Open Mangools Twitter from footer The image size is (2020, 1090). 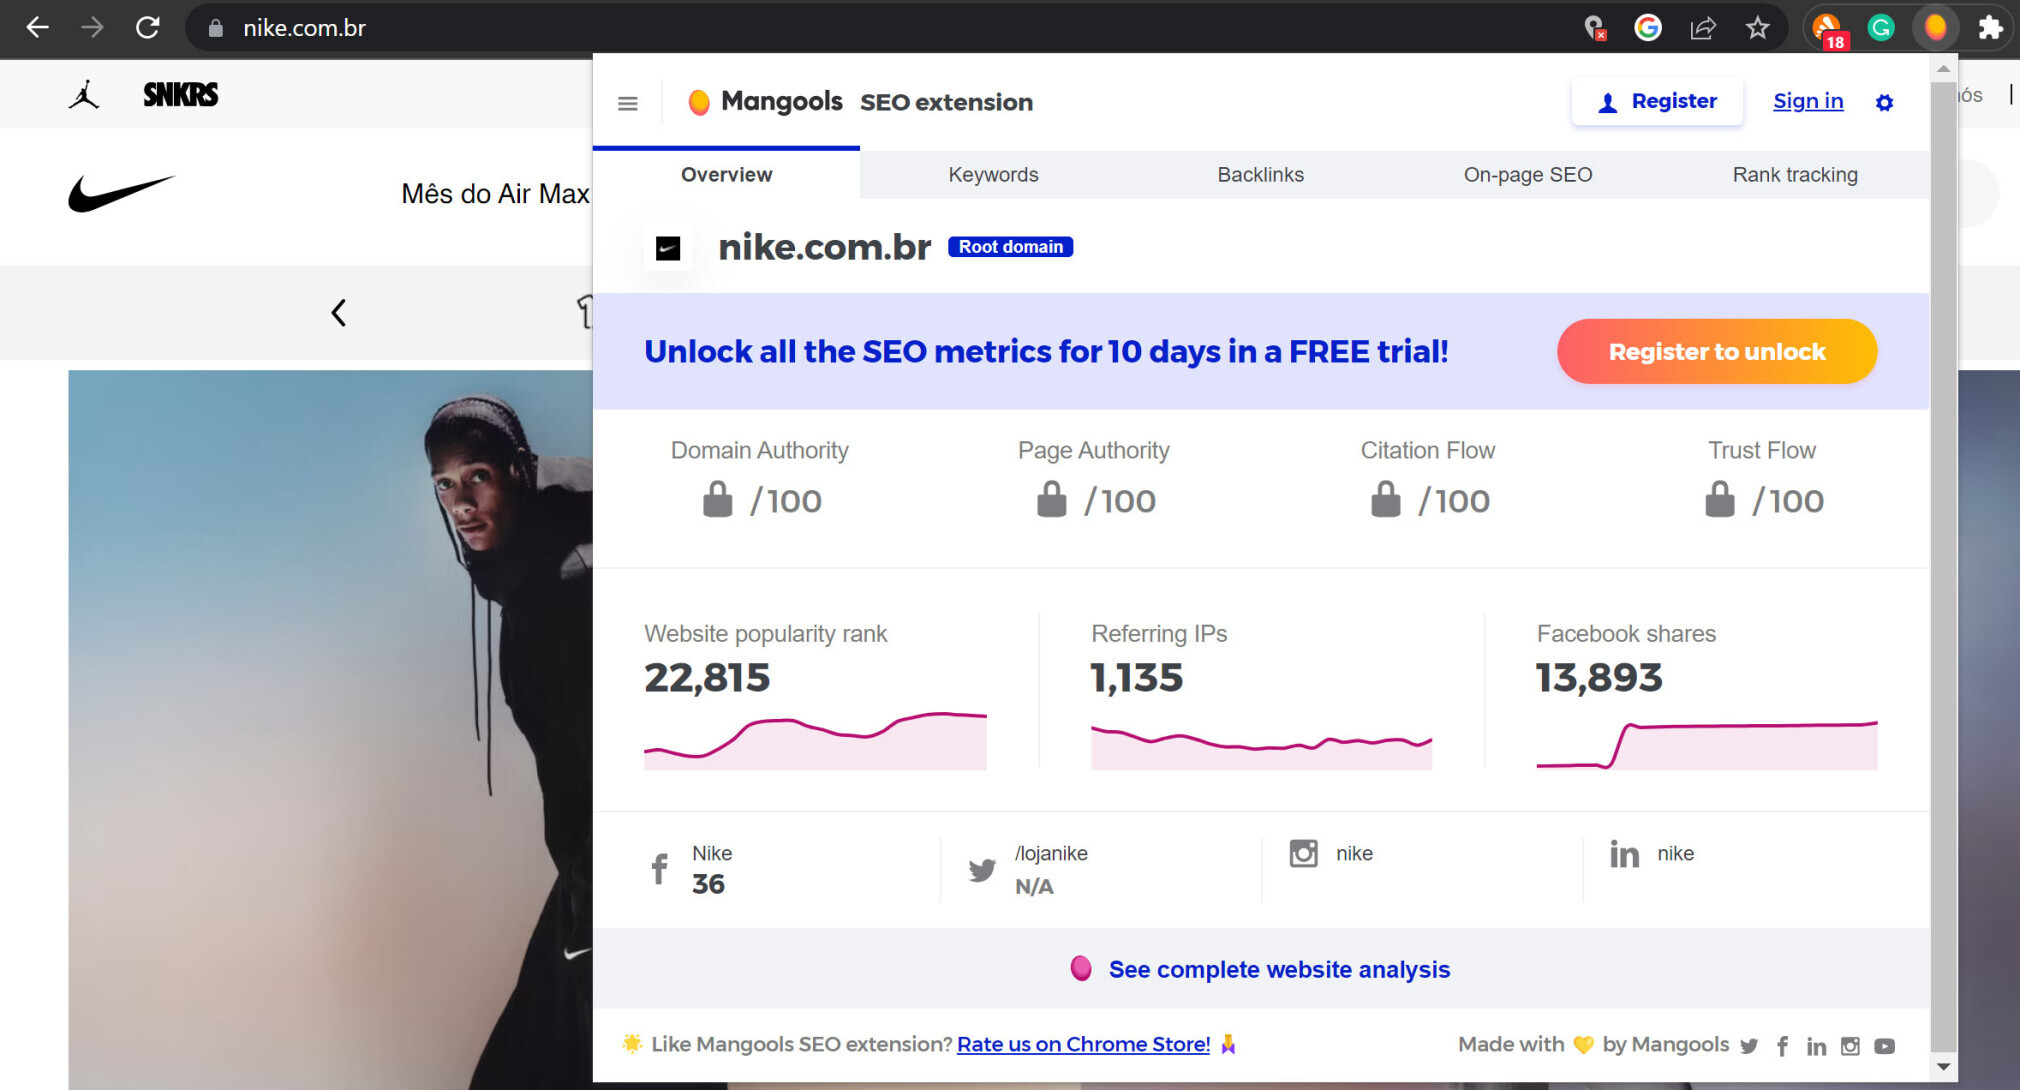point(1749,1046)
